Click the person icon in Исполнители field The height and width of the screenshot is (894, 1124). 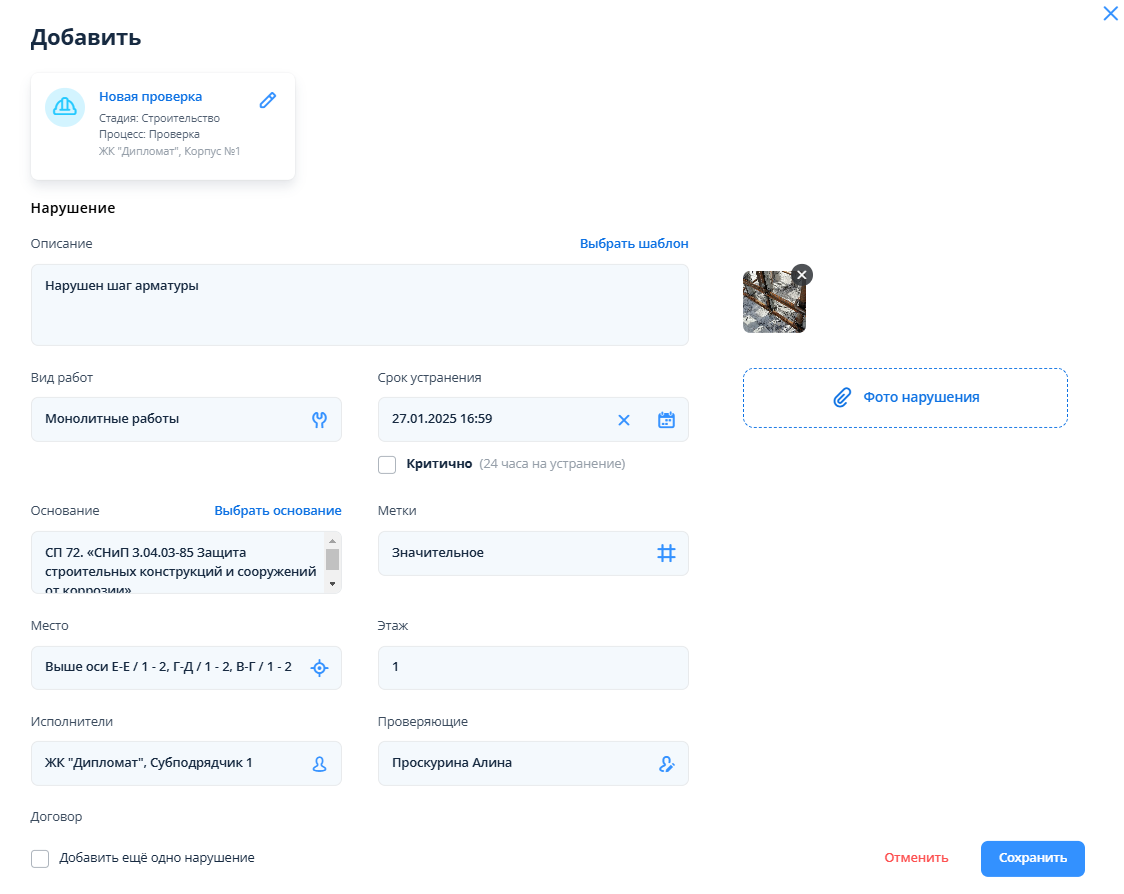pyautogui.click(x=319, y=764)
